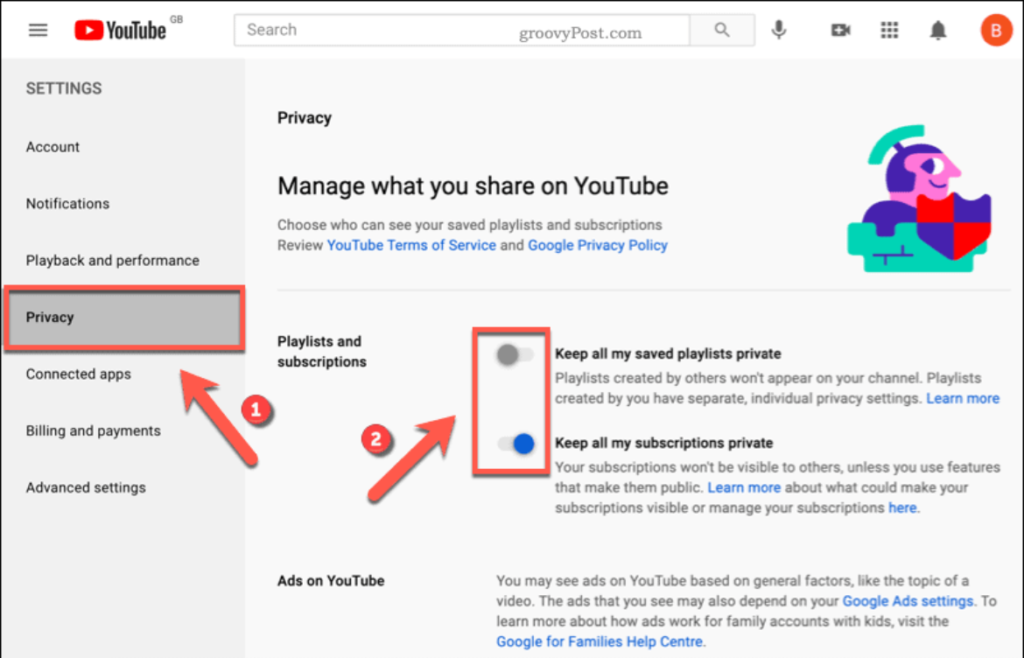The width and height of the screenshot is (1024, 658).
Task: Open Playback and performance settings
Action: 112,261
